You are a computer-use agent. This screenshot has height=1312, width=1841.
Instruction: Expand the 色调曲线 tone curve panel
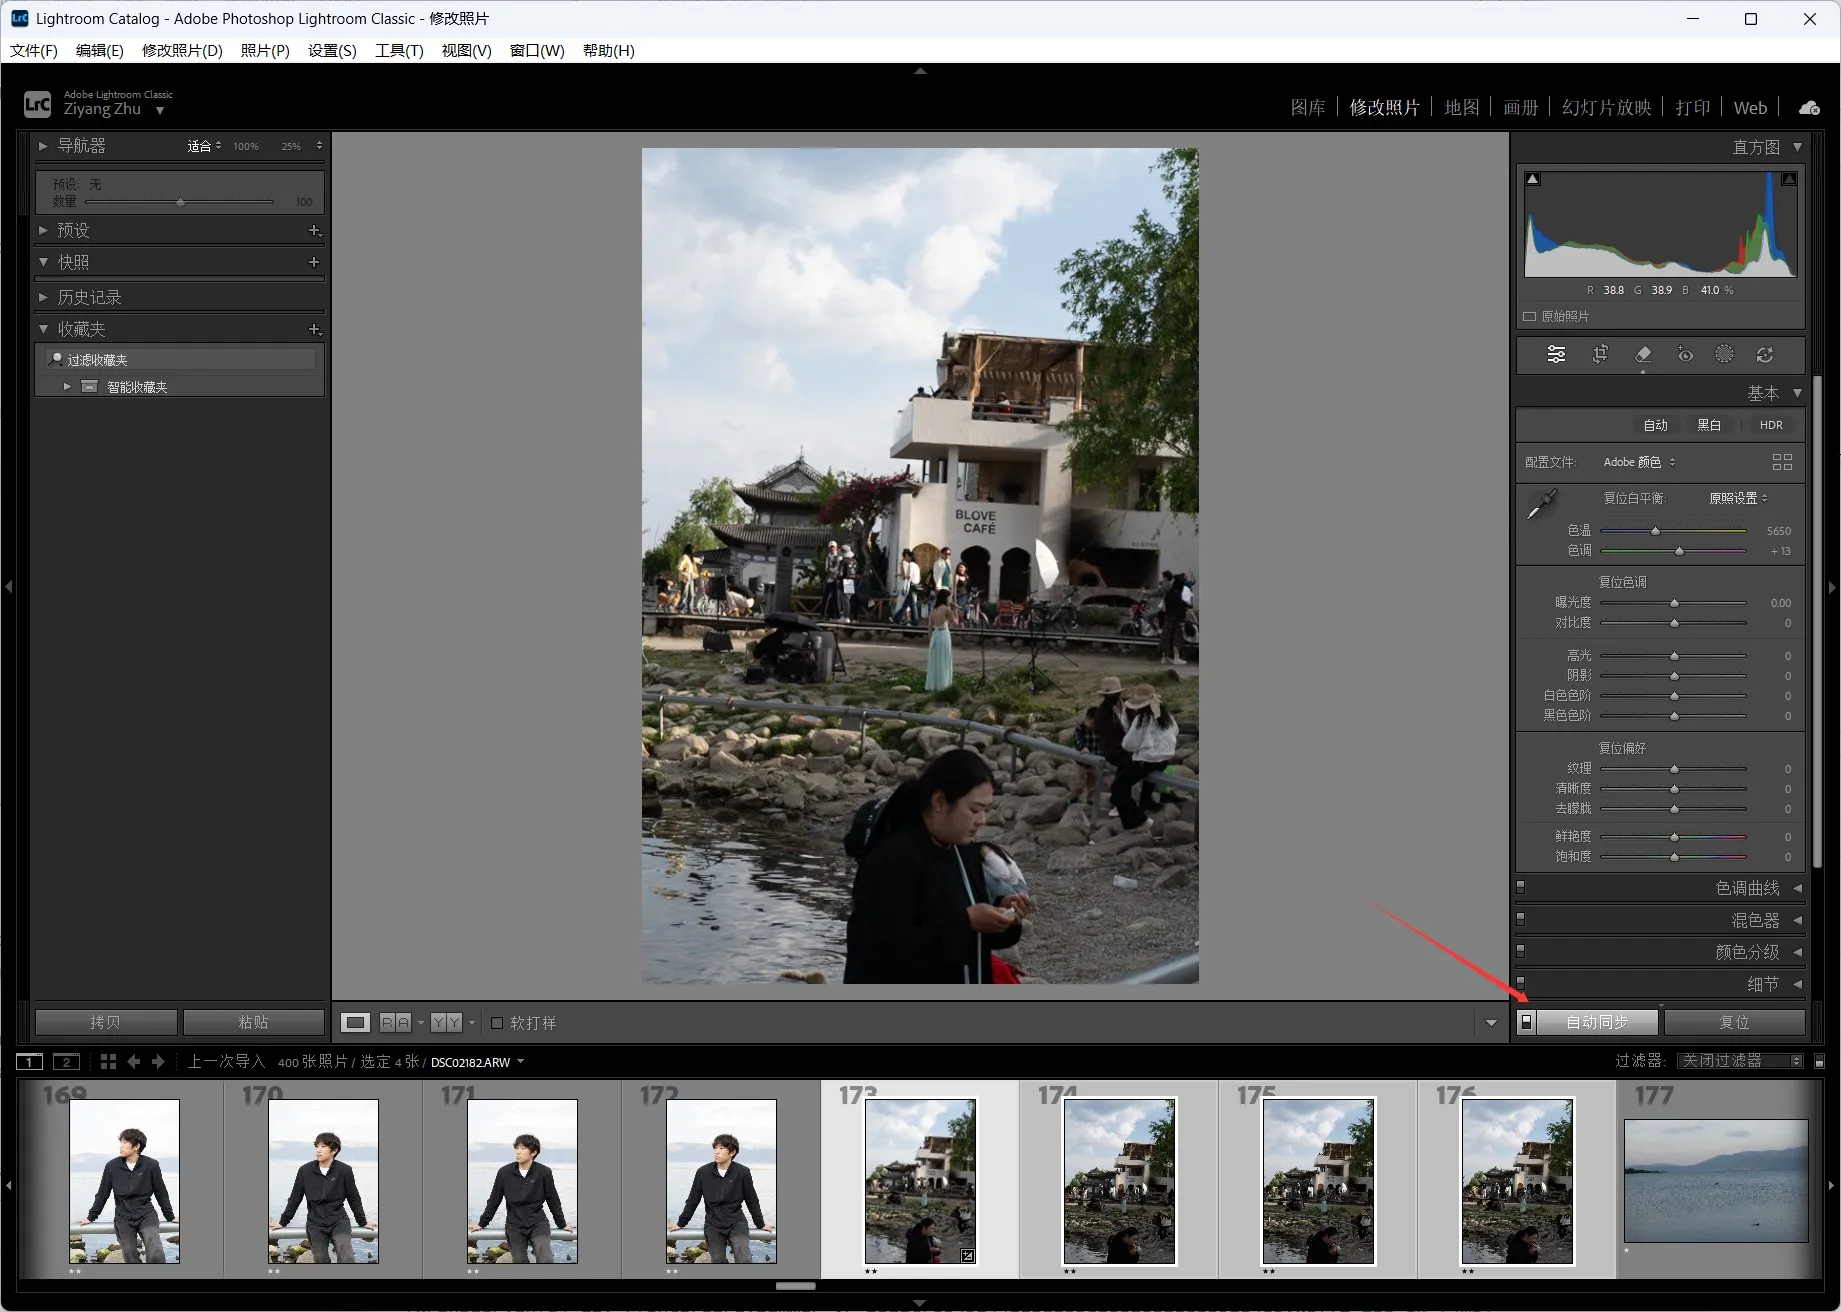[1746, 888]
